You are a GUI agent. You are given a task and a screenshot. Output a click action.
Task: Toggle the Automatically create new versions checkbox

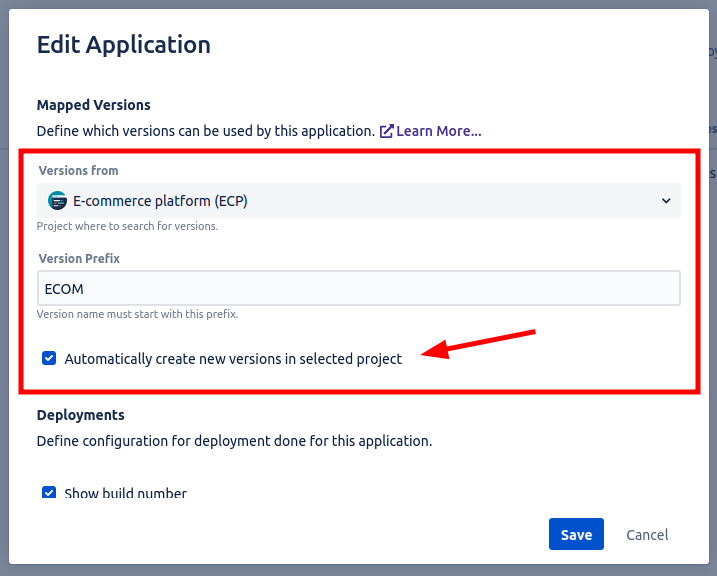(x=49, y=358)
